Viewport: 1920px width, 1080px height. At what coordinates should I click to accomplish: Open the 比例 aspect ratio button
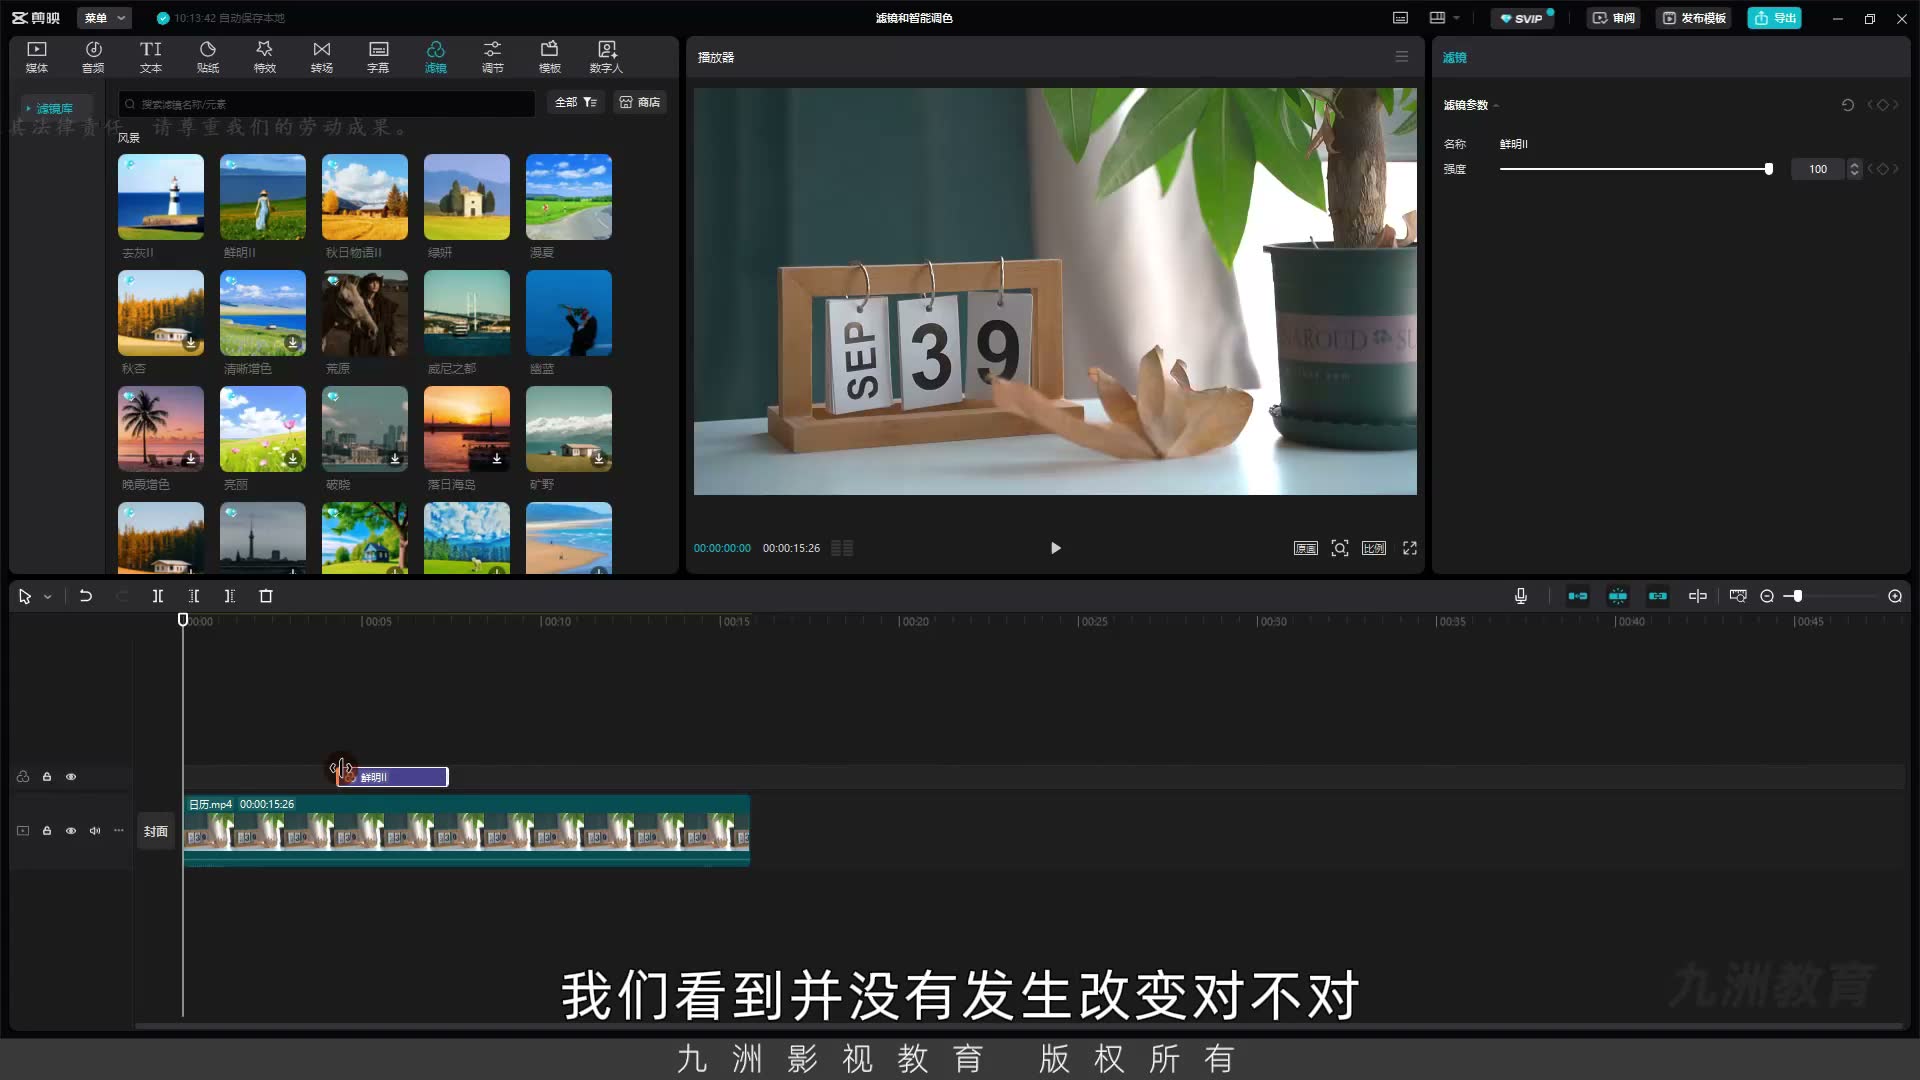[1374, 548]
